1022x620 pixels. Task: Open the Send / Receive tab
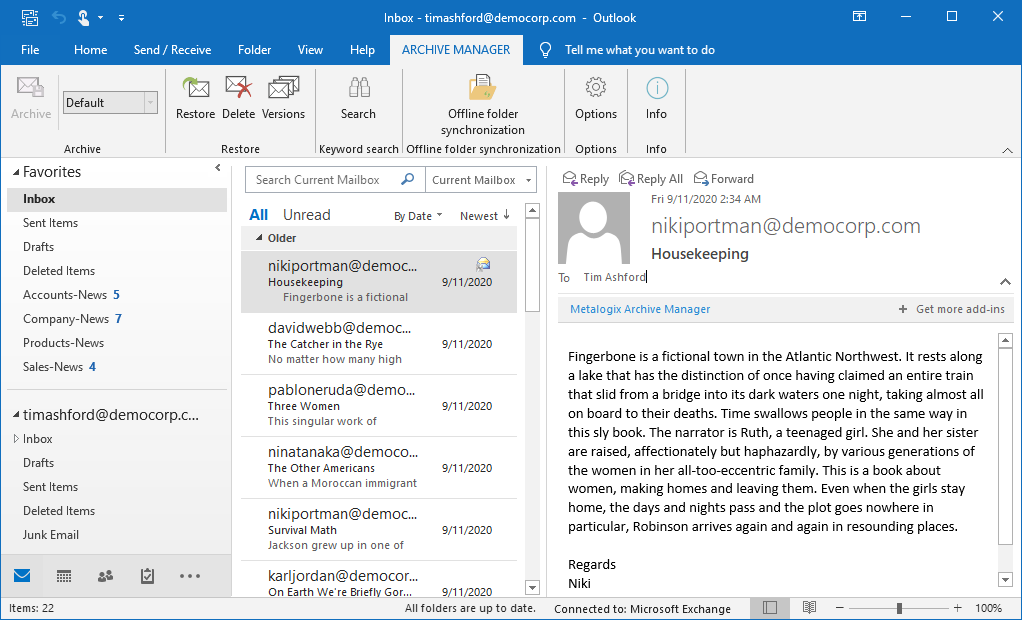coord(172,50)
